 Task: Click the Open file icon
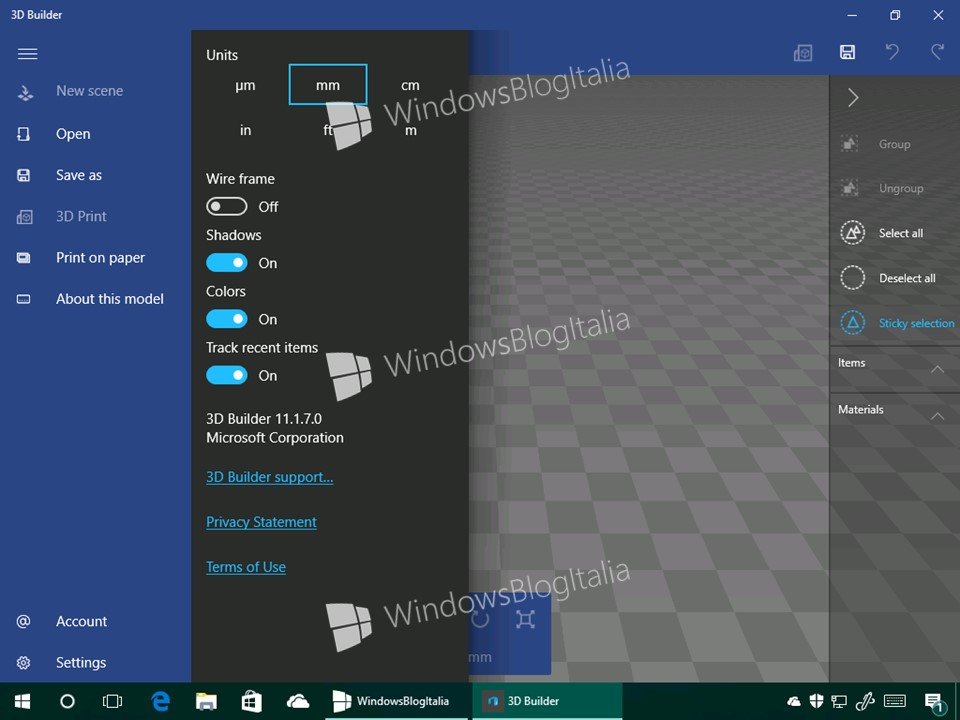(x=23, y=134)
